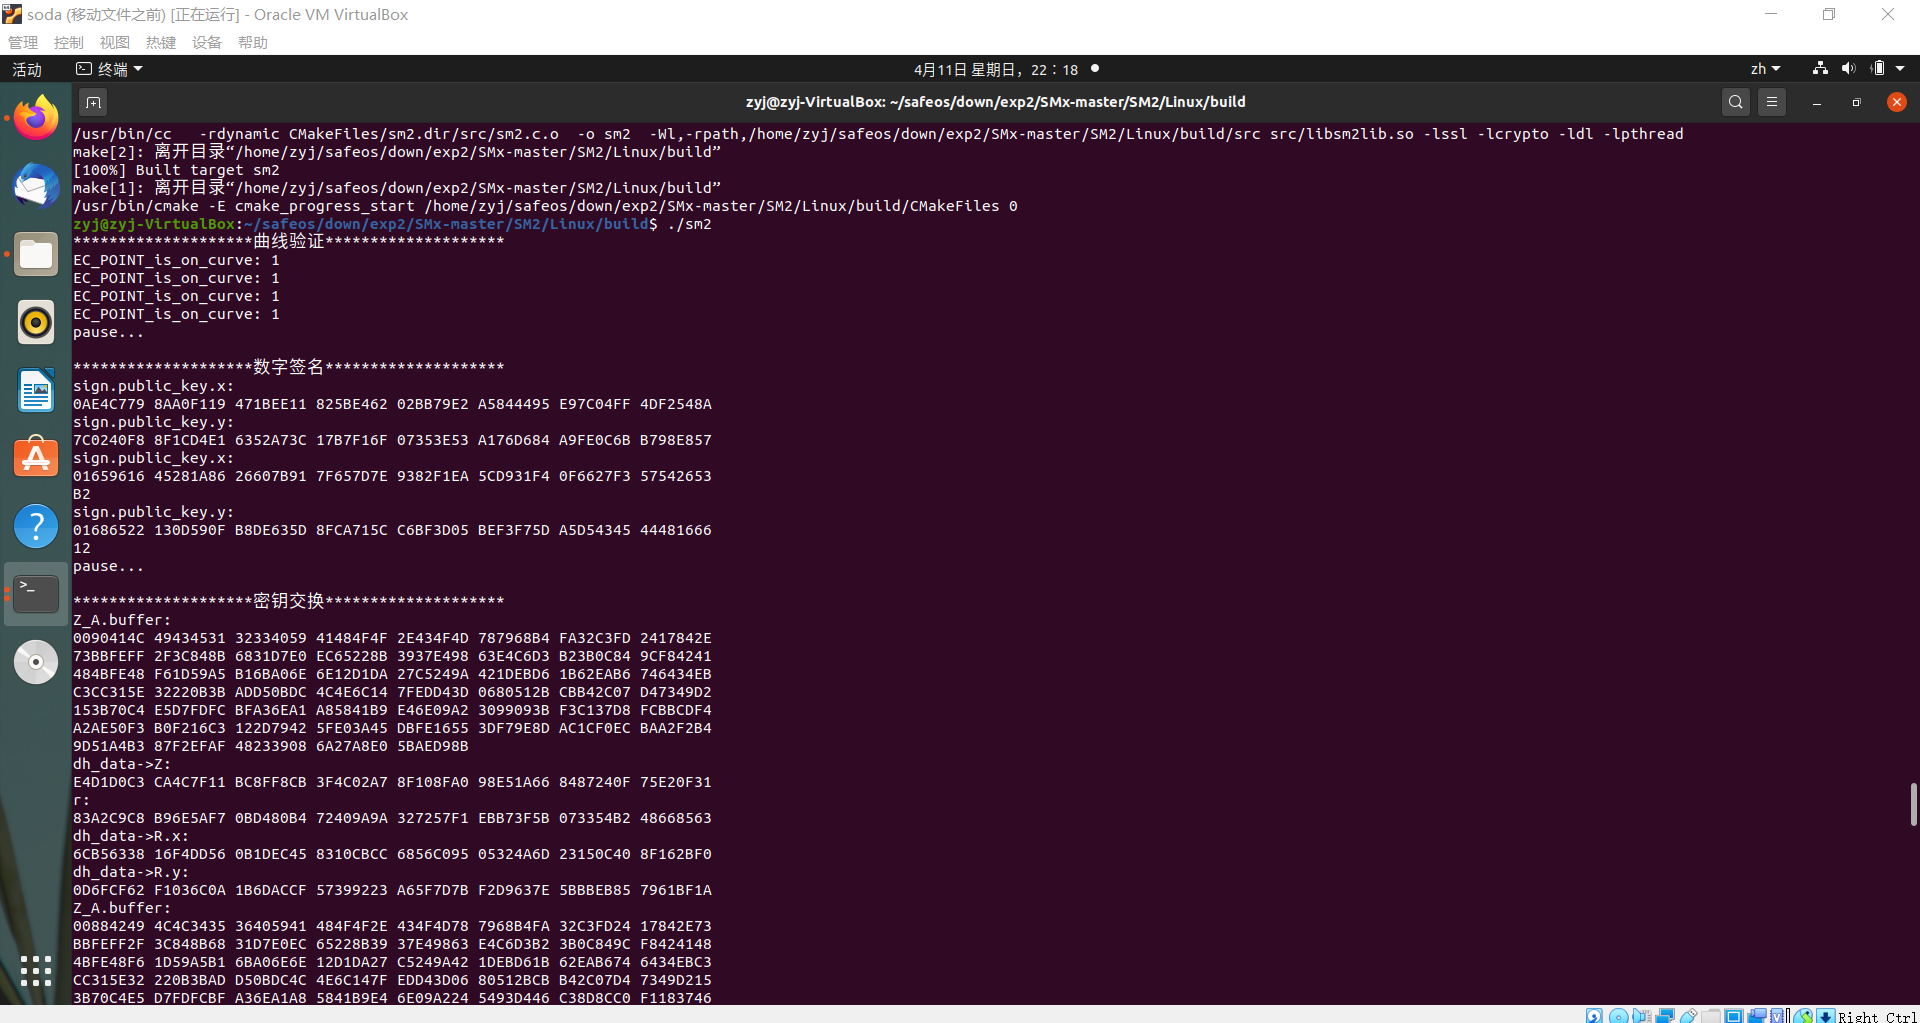Click VirtualBox shared folders indicator
The image size is (1920, 1023).
pos(1711,1015)
